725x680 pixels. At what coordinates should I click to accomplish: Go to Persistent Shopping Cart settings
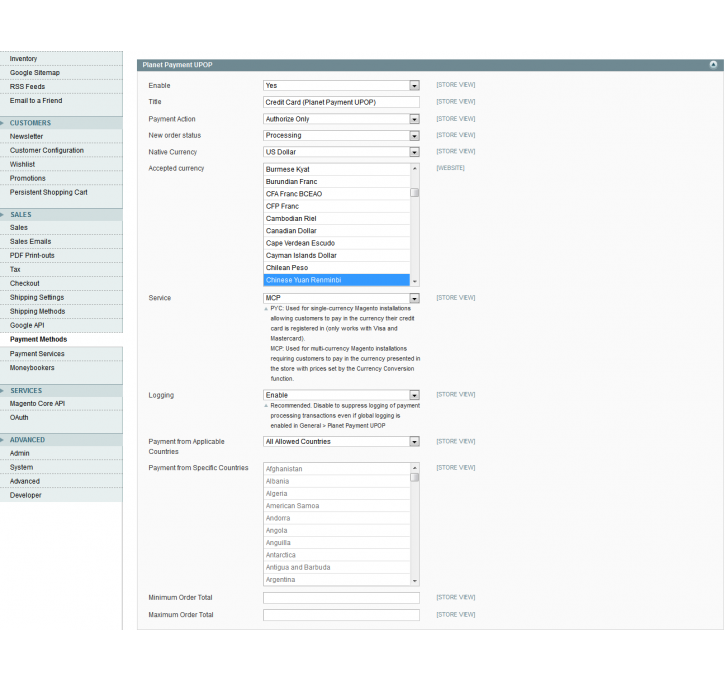[x=61, y=192]
